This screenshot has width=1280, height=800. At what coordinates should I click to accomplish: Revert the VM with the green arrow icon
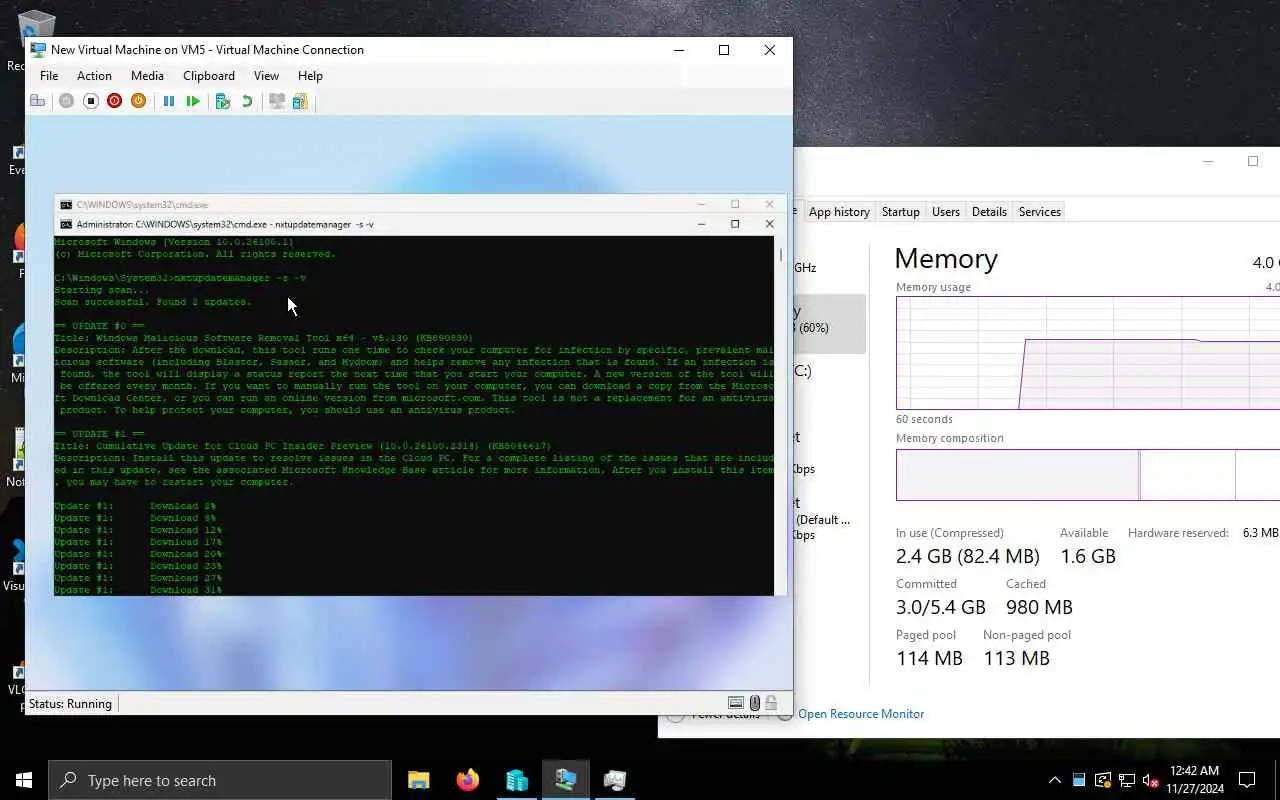(247, 101)
